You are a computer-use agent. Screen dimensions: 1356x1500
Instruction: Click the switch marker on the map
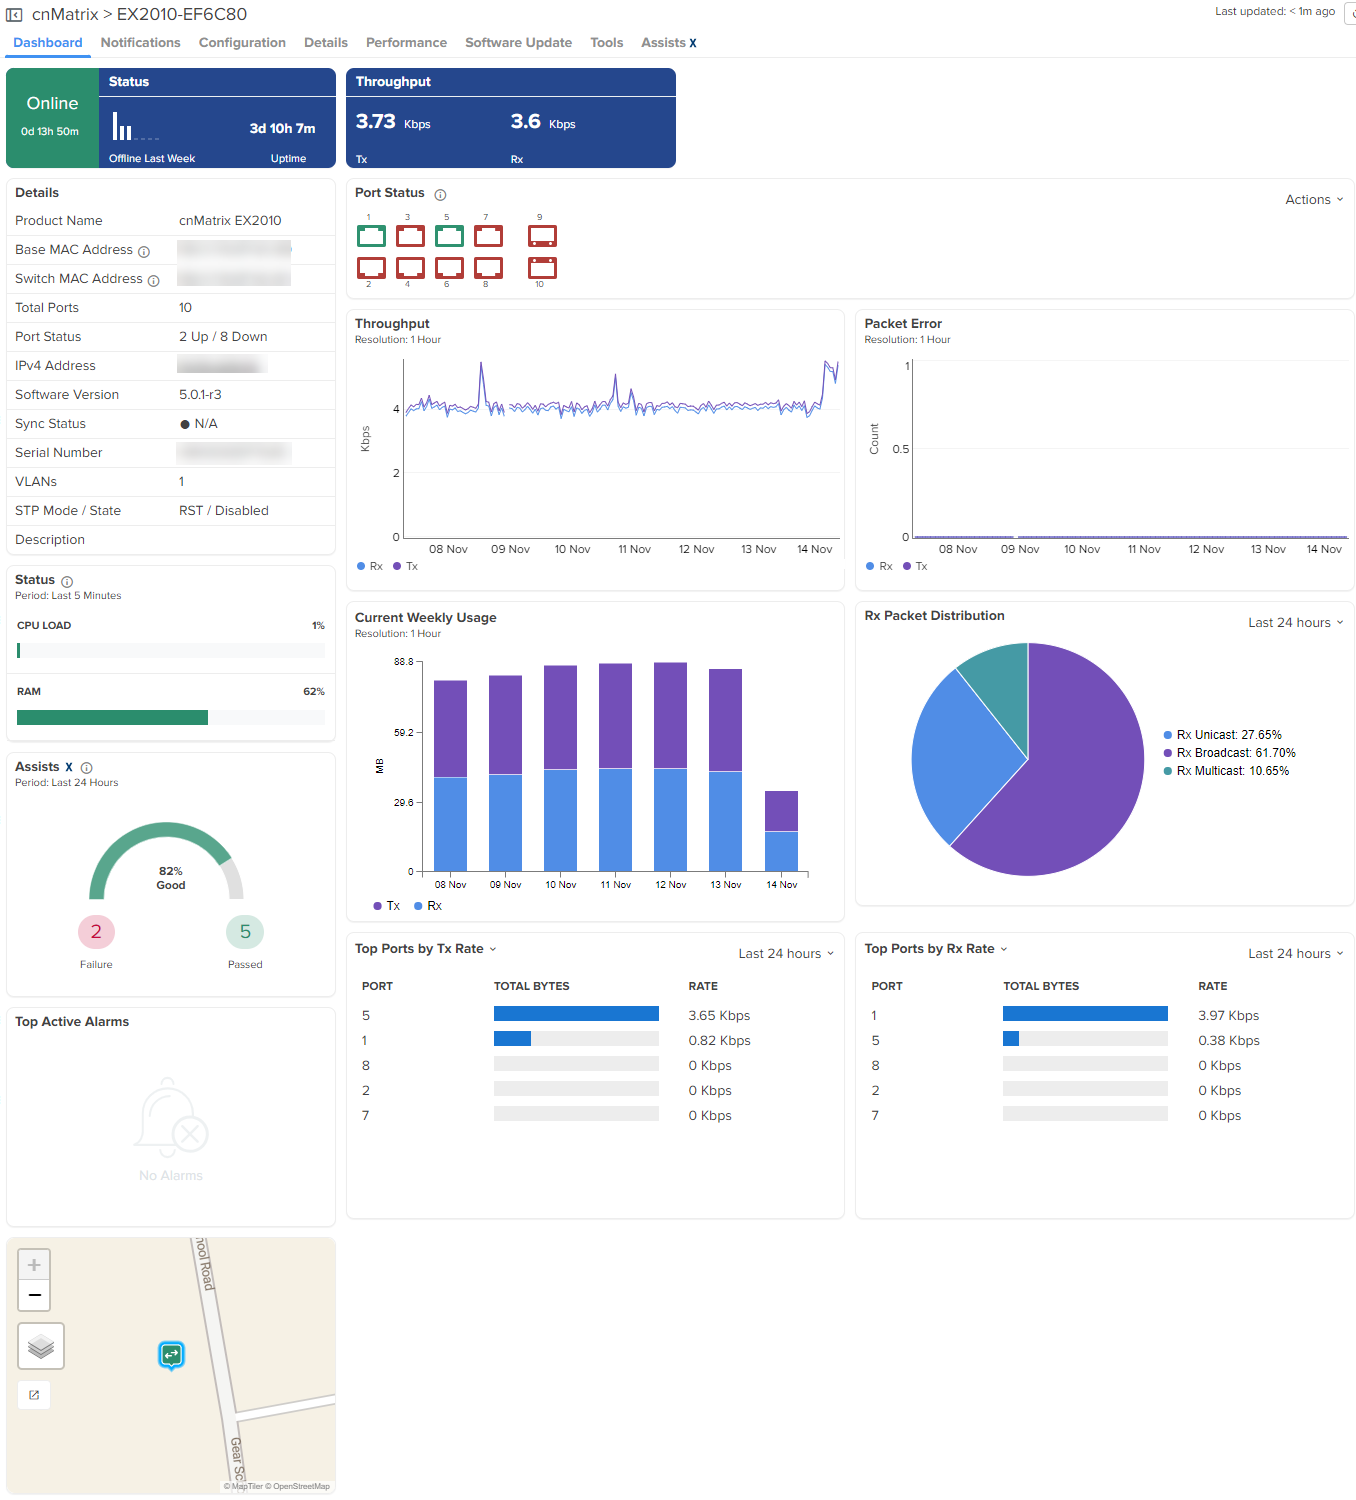coord(172,1356)
